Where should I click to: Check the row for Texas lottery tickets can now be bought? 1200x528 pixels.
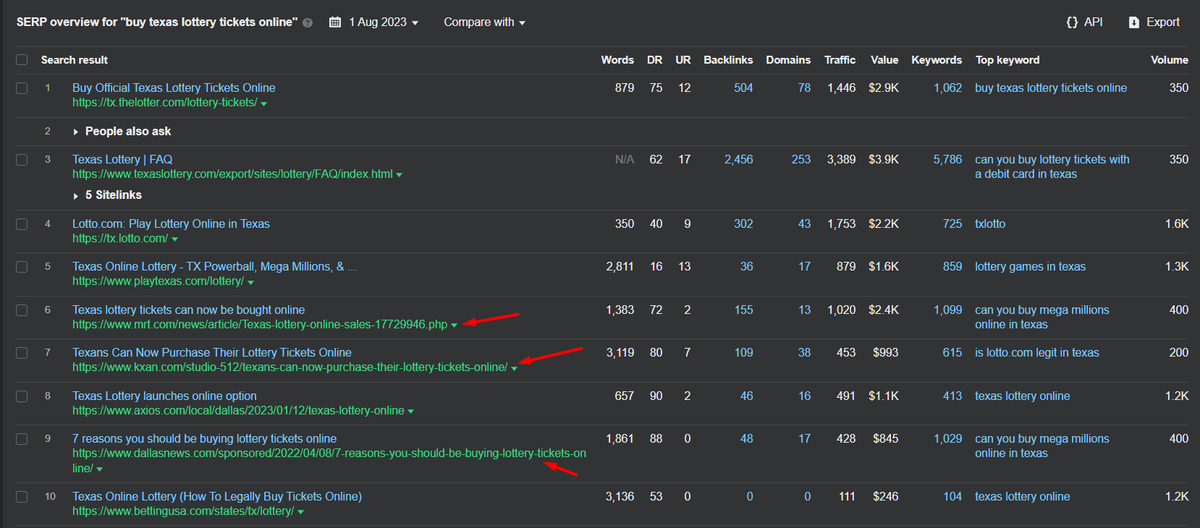pyautogui.click(x=22, y=310)
